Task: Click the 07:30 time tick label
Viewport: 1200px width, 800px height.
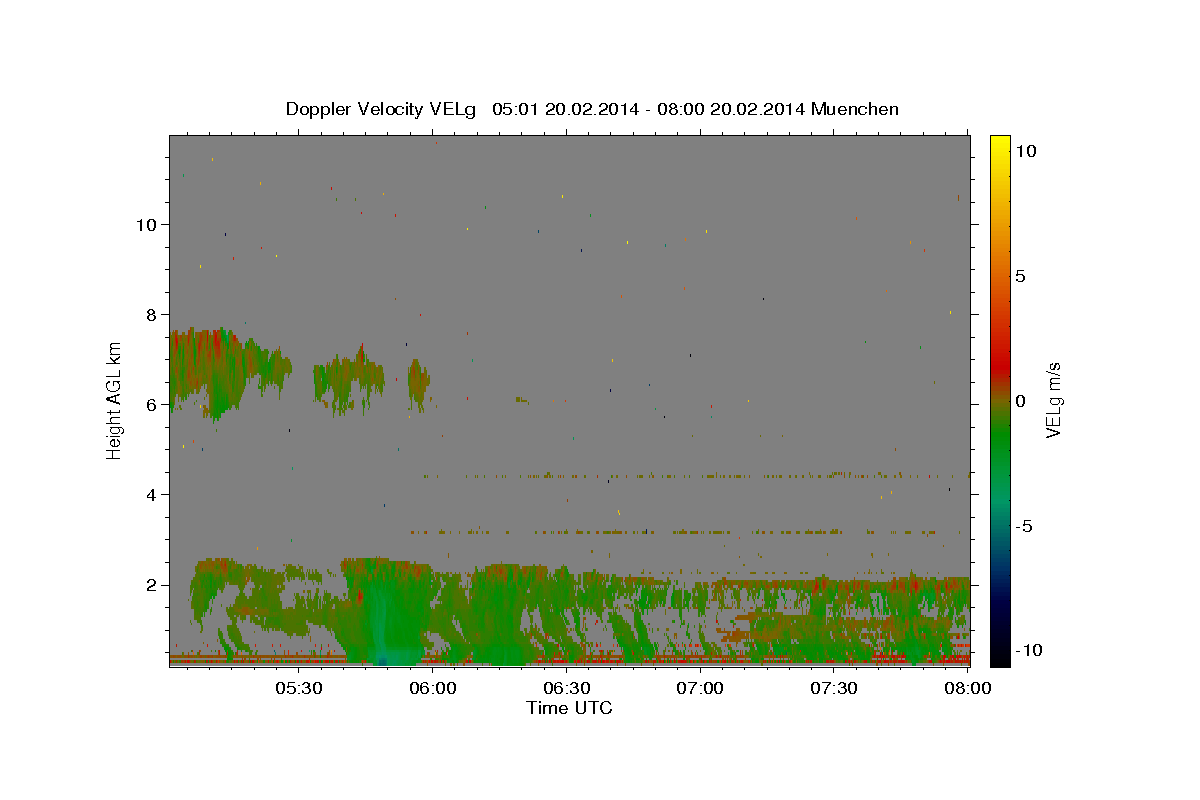Action: pos(834,688)
